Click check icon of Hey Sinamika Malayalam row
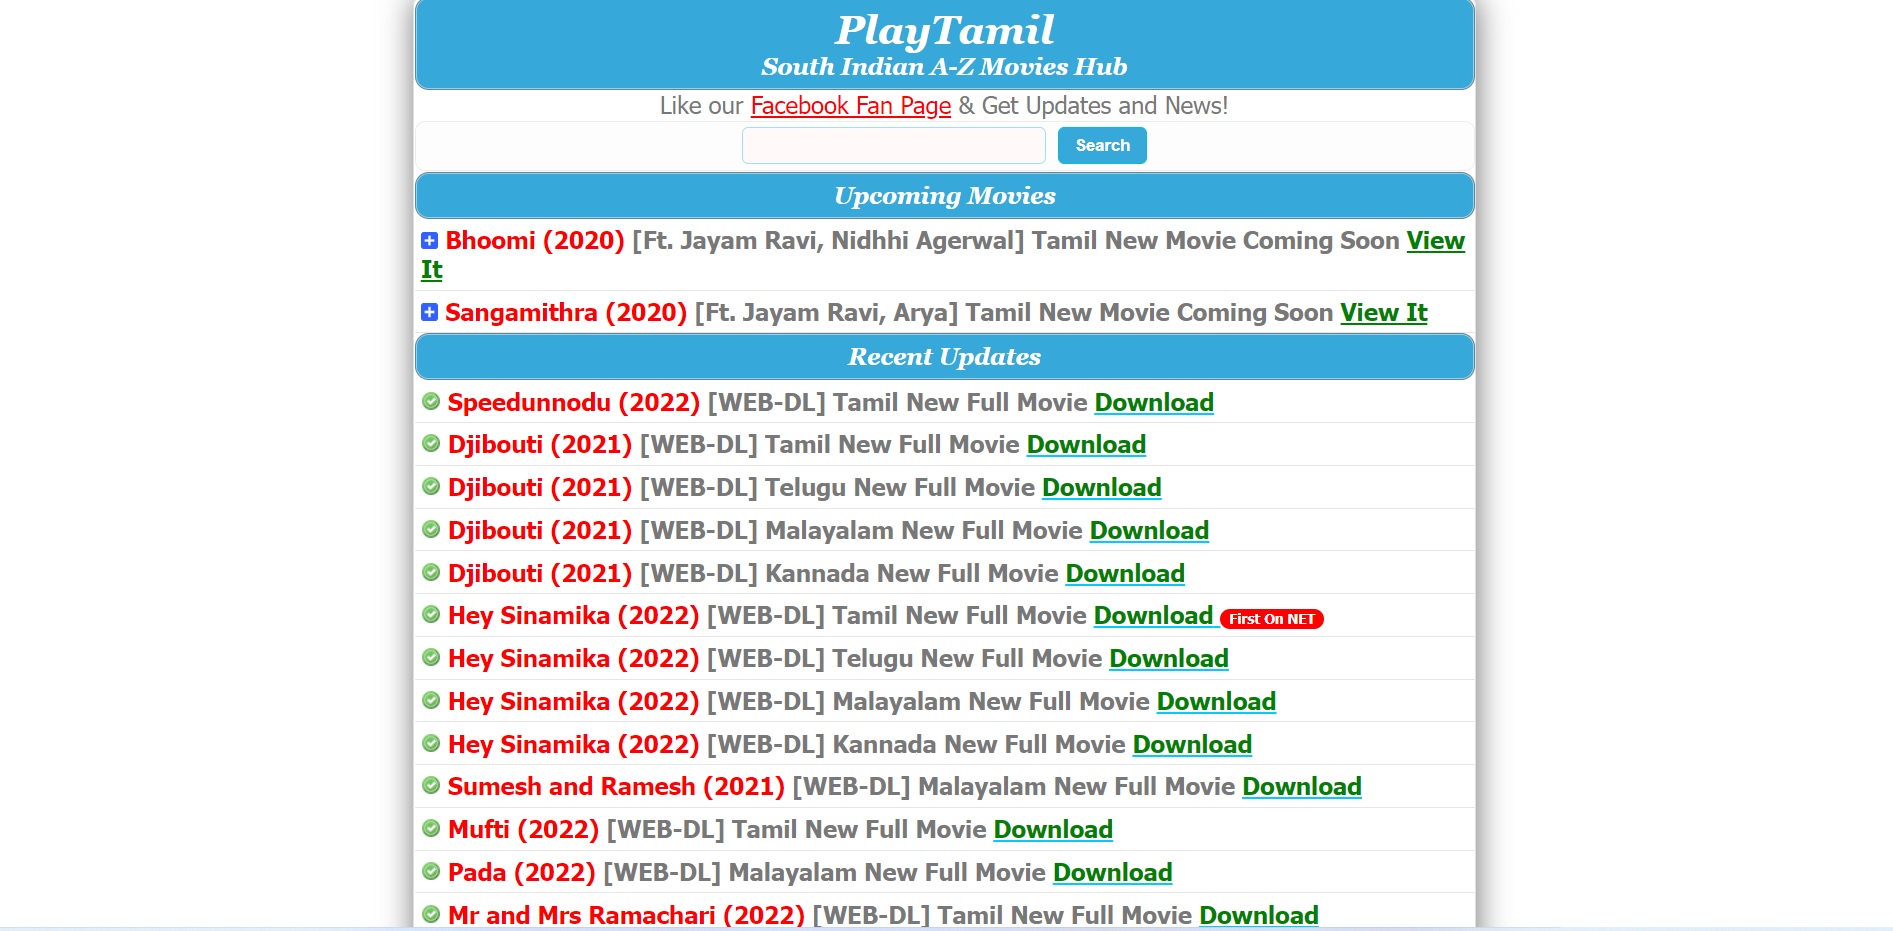 (x=431, y=700)
